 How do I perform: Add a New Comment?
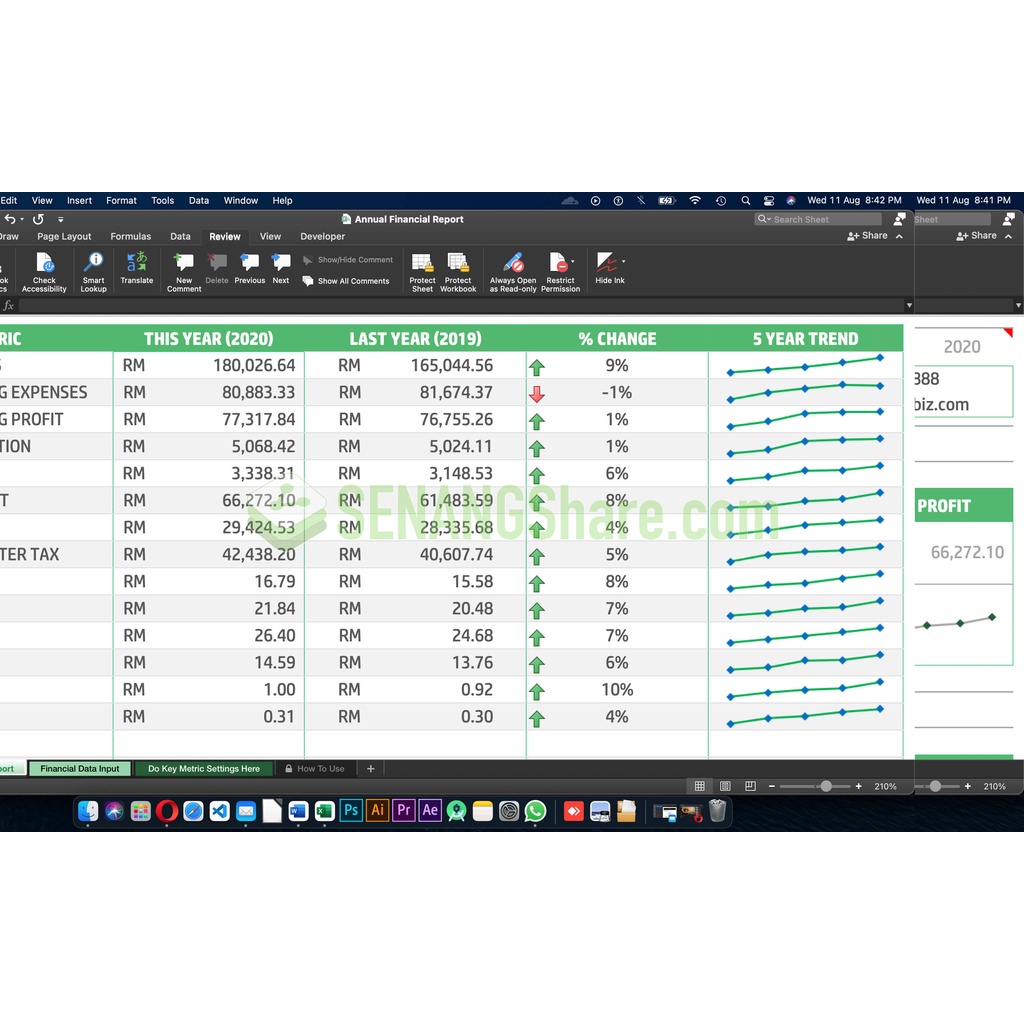click(184, 272)
